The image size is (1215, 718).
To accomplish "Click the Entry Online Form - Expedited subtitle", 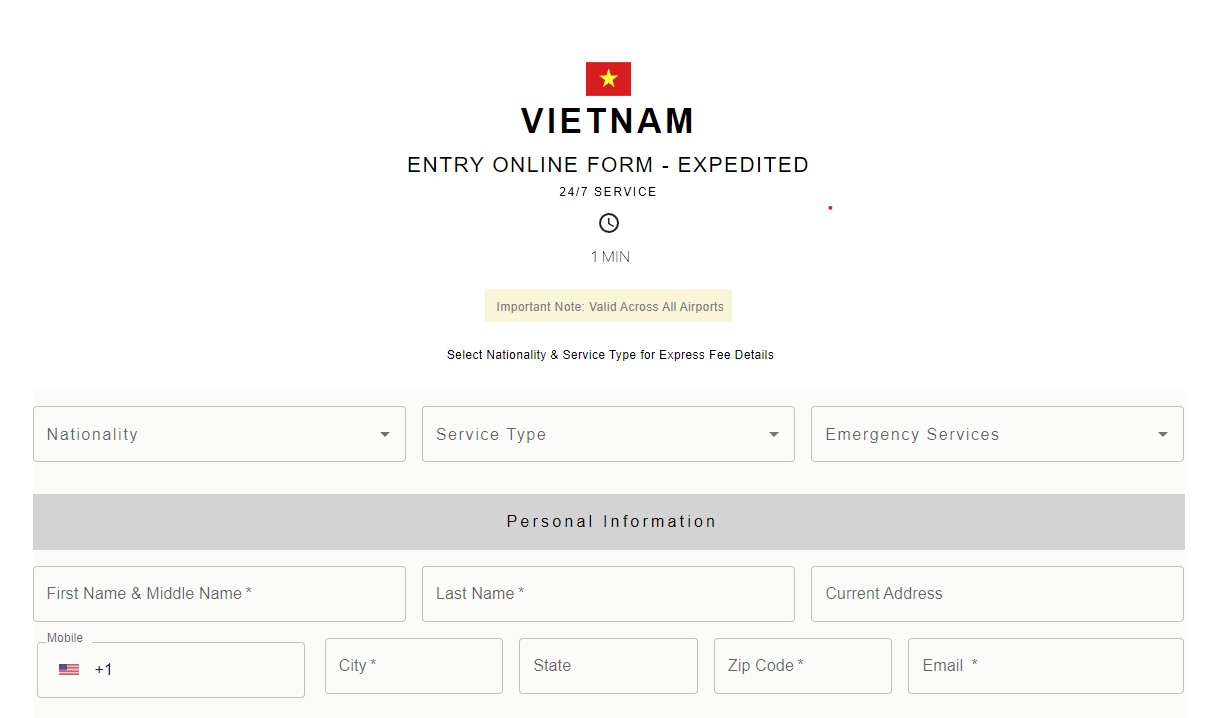I will point(608,165).
